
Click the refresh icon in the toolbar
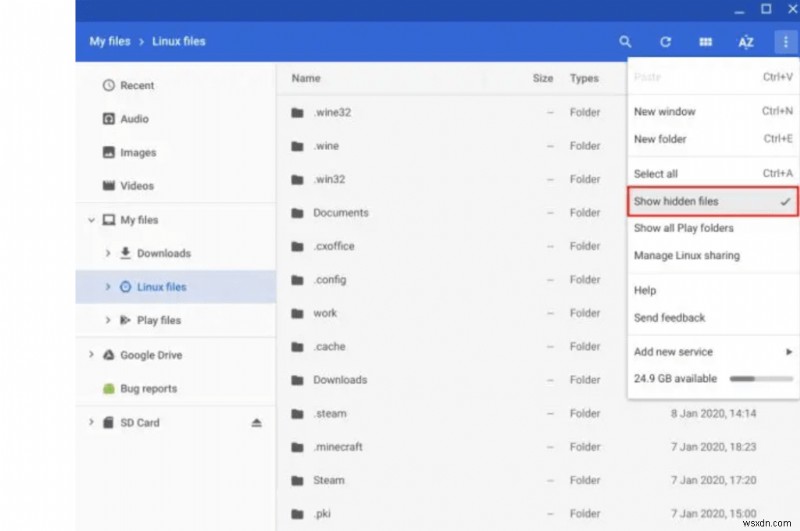[665, 42]
